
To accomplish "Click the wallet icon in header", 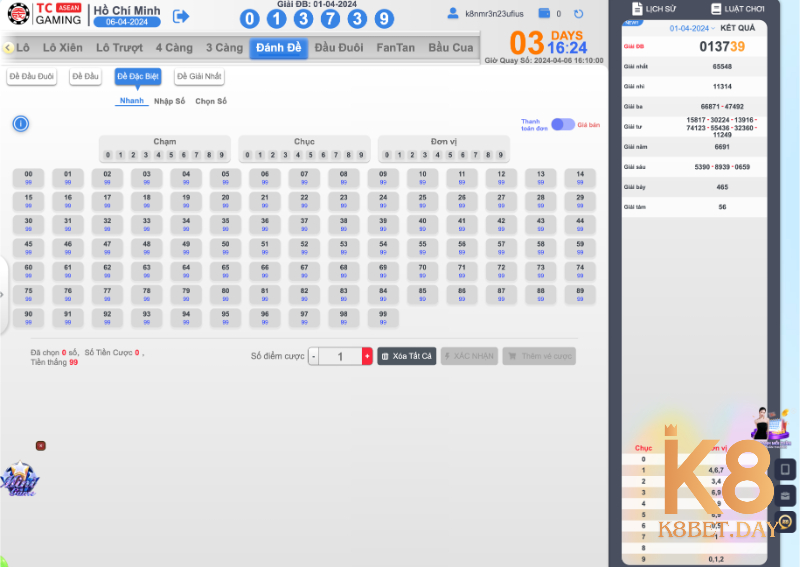I will click(544, 14).
